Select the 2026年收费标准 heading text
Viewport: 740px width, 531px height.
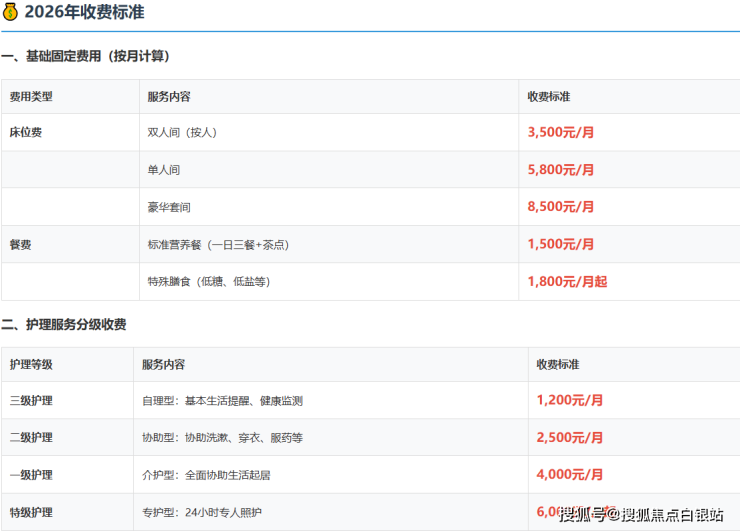point(82,12)
